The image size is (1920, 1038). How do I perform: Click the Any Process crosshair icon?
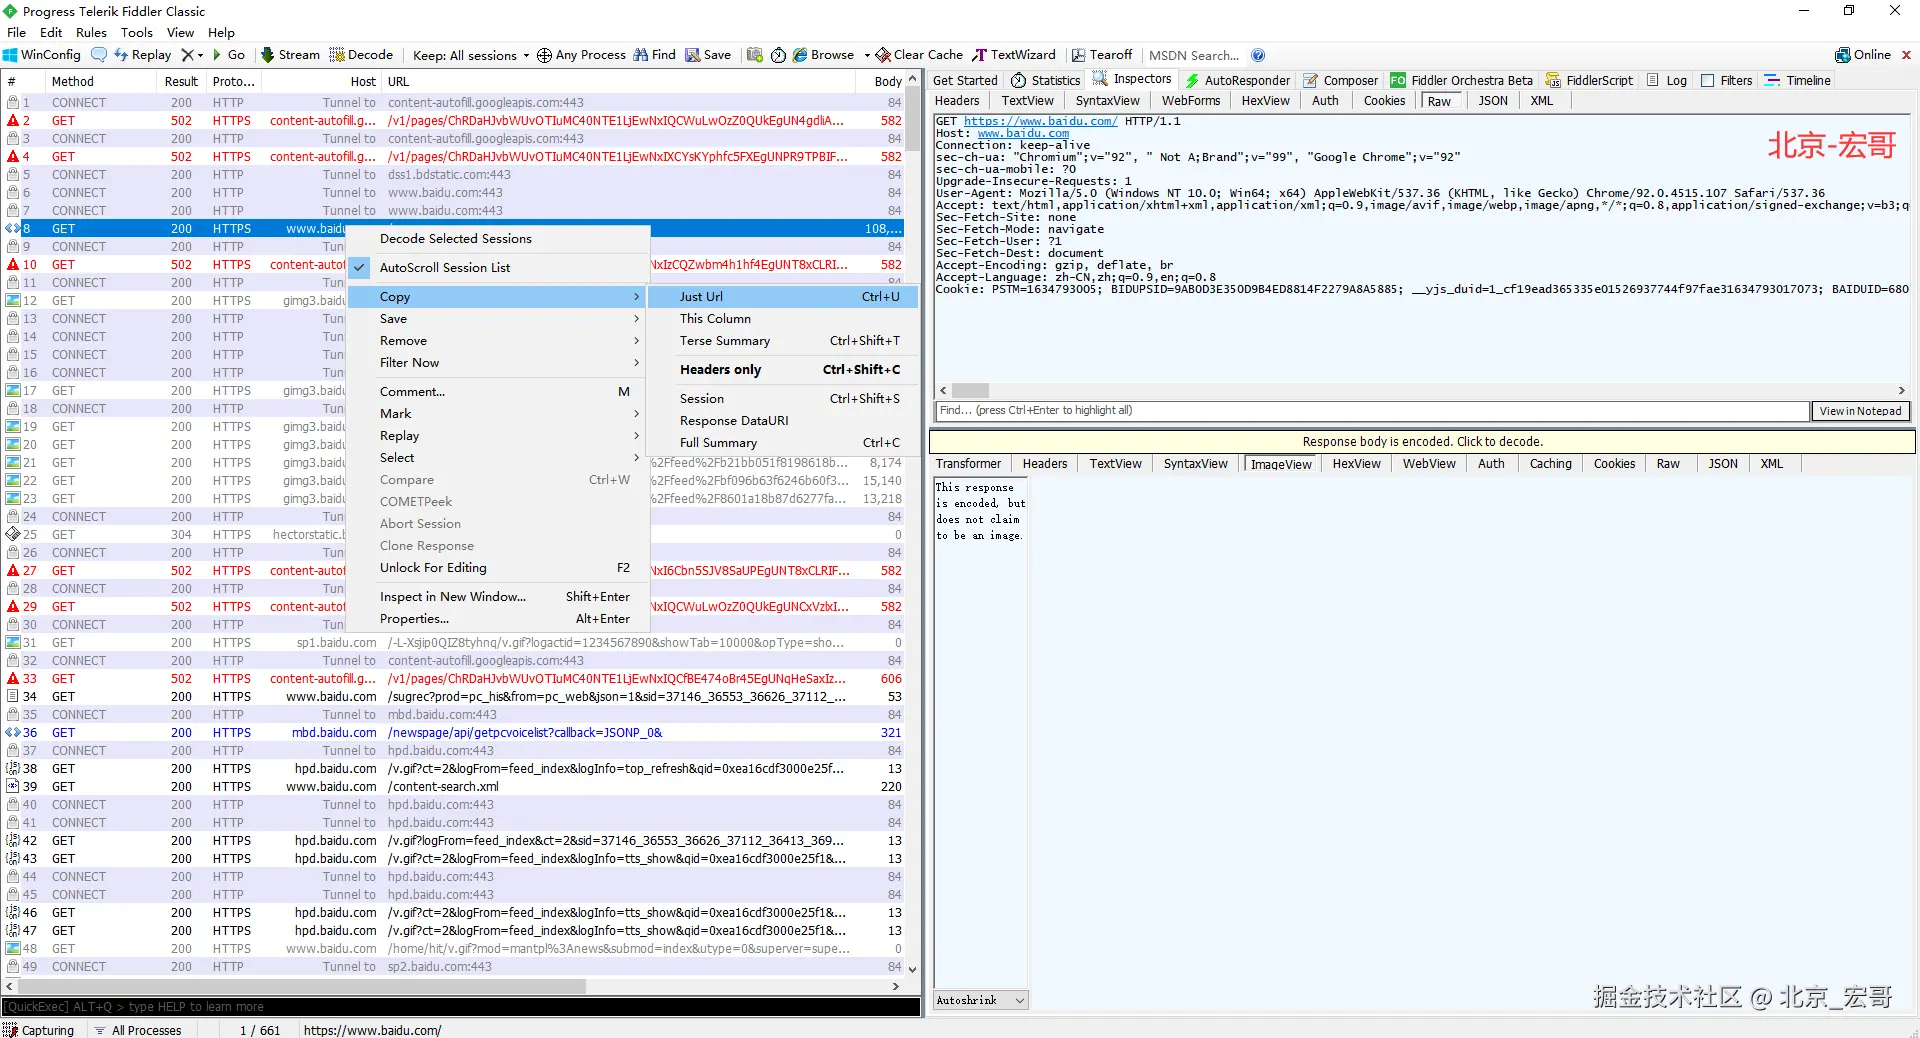(x=544, y=55)
